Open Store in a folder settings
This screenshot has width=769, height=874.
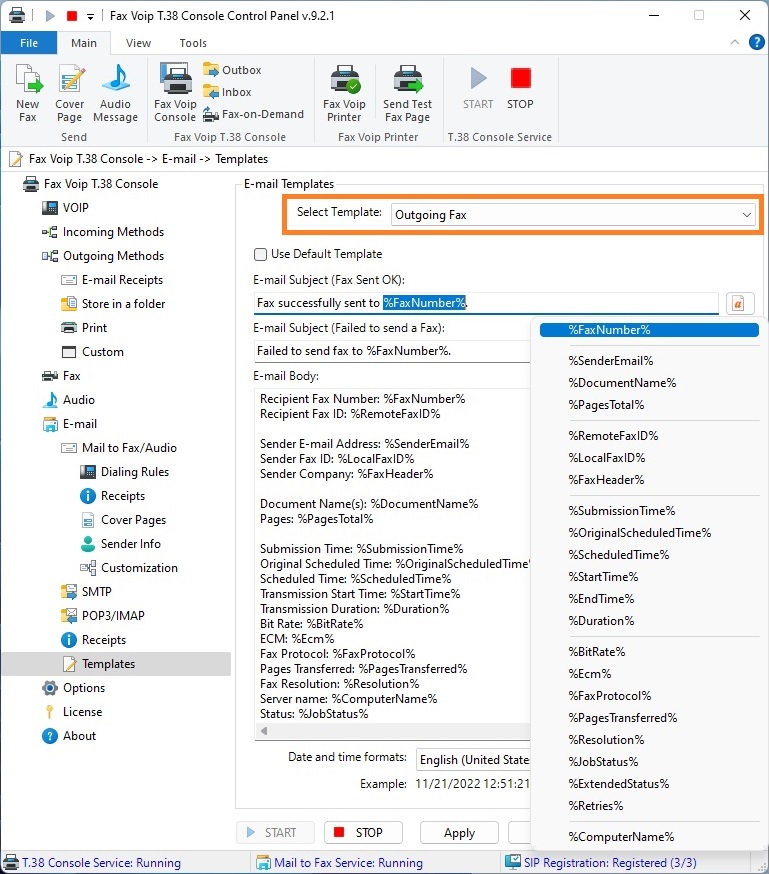pyautogui.click(x=113, y=303)
